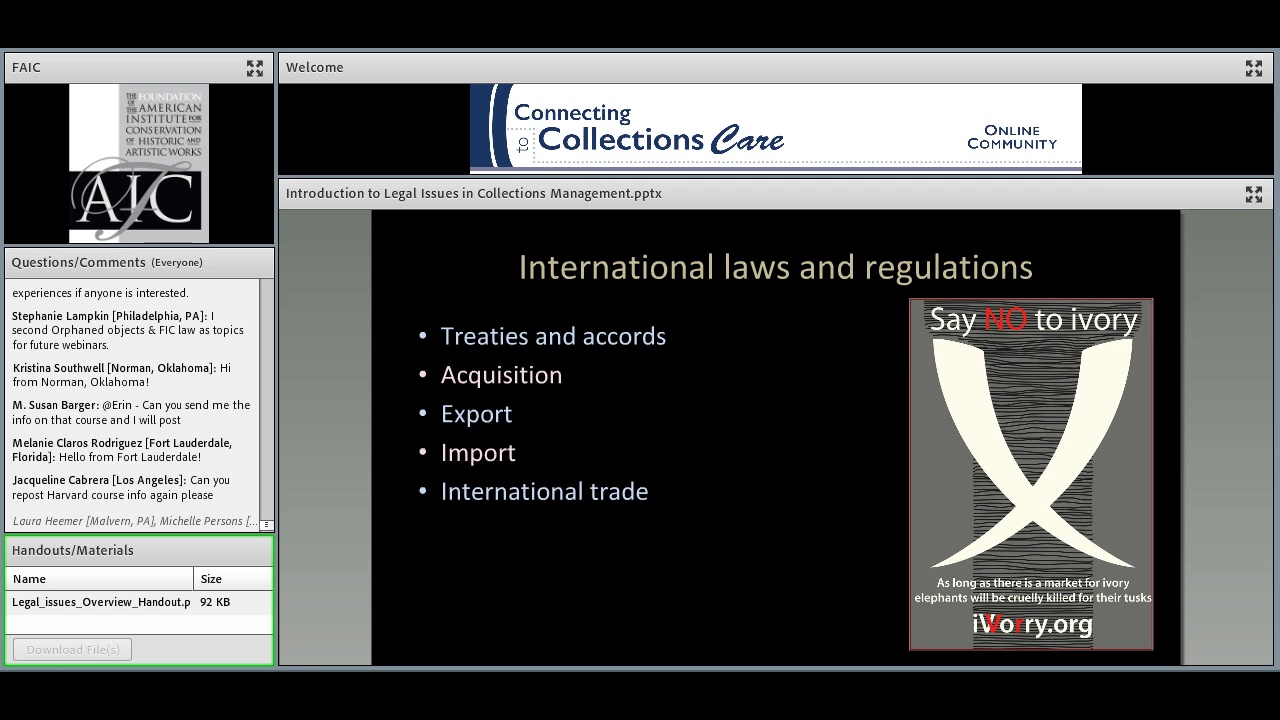
Task: Click the Connecting to Collections Care banner
Action: coord(776,129)
